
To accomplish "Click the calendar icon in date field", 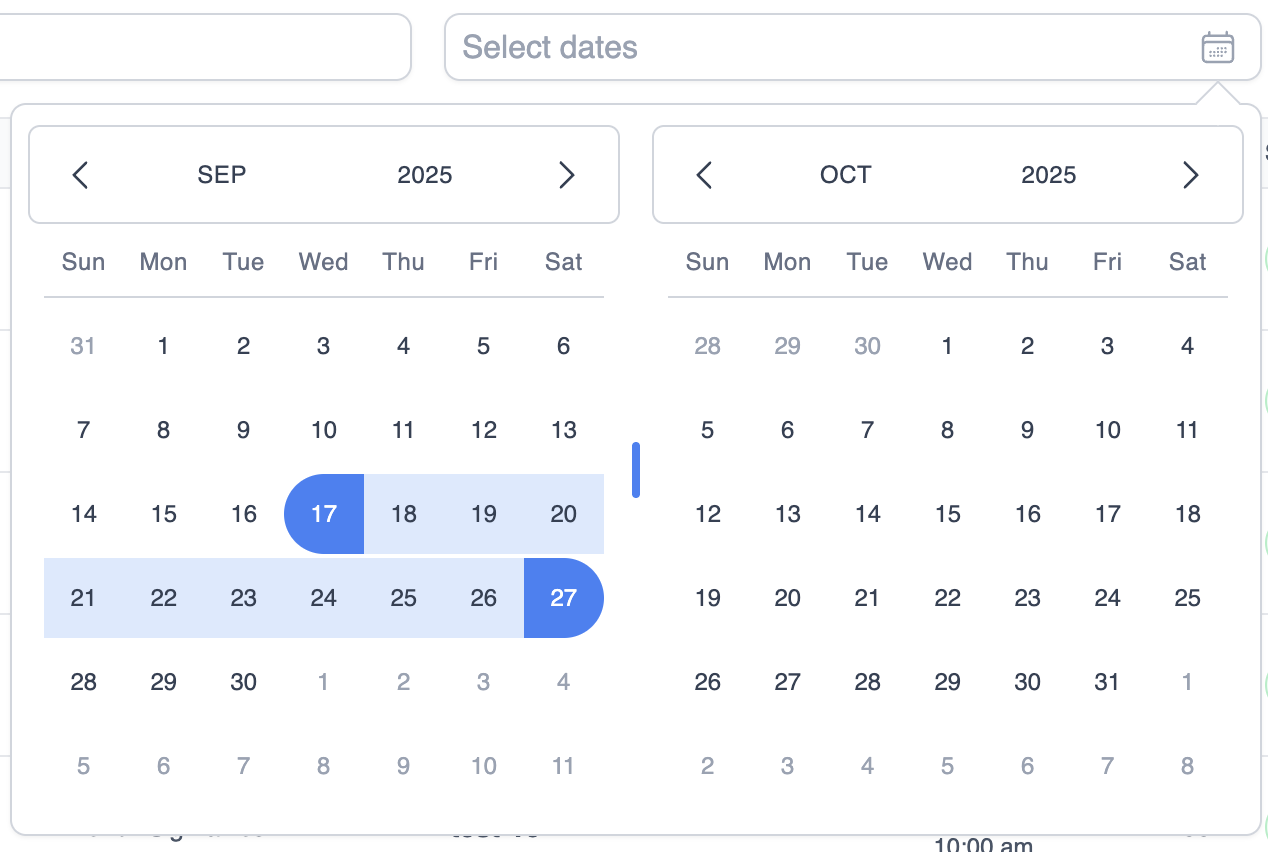I will pos(1217,47).
